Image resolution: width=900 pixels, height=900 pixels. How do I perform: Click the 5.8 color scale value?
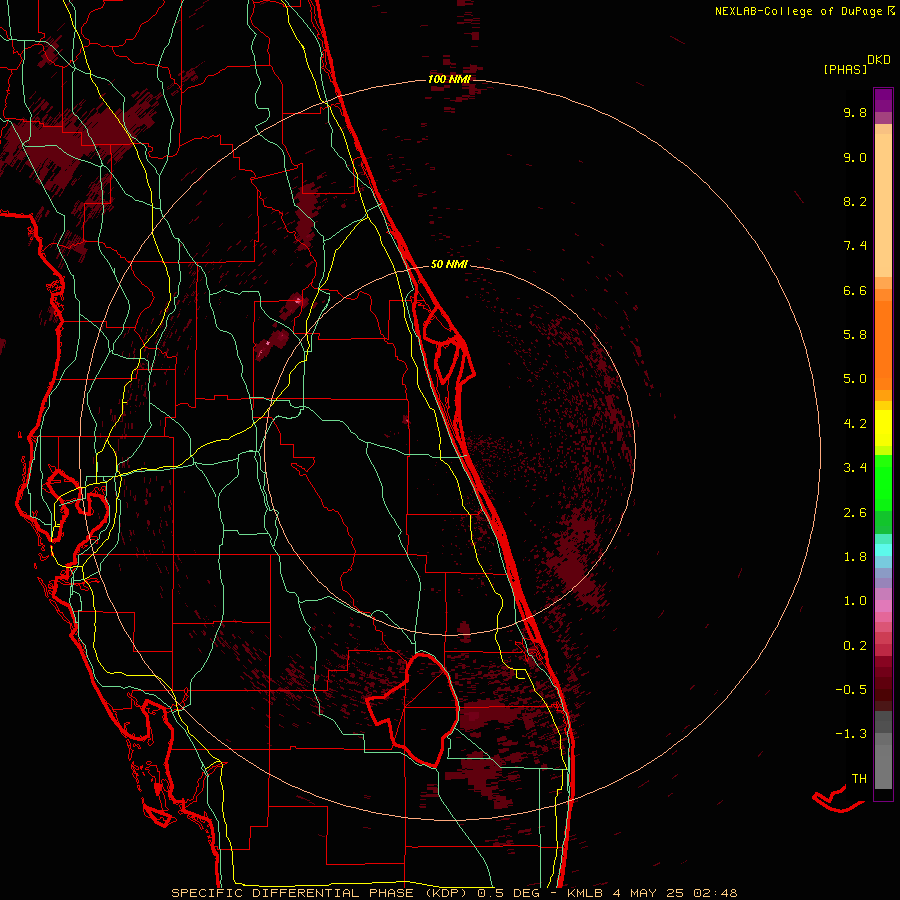click(855, 335)
